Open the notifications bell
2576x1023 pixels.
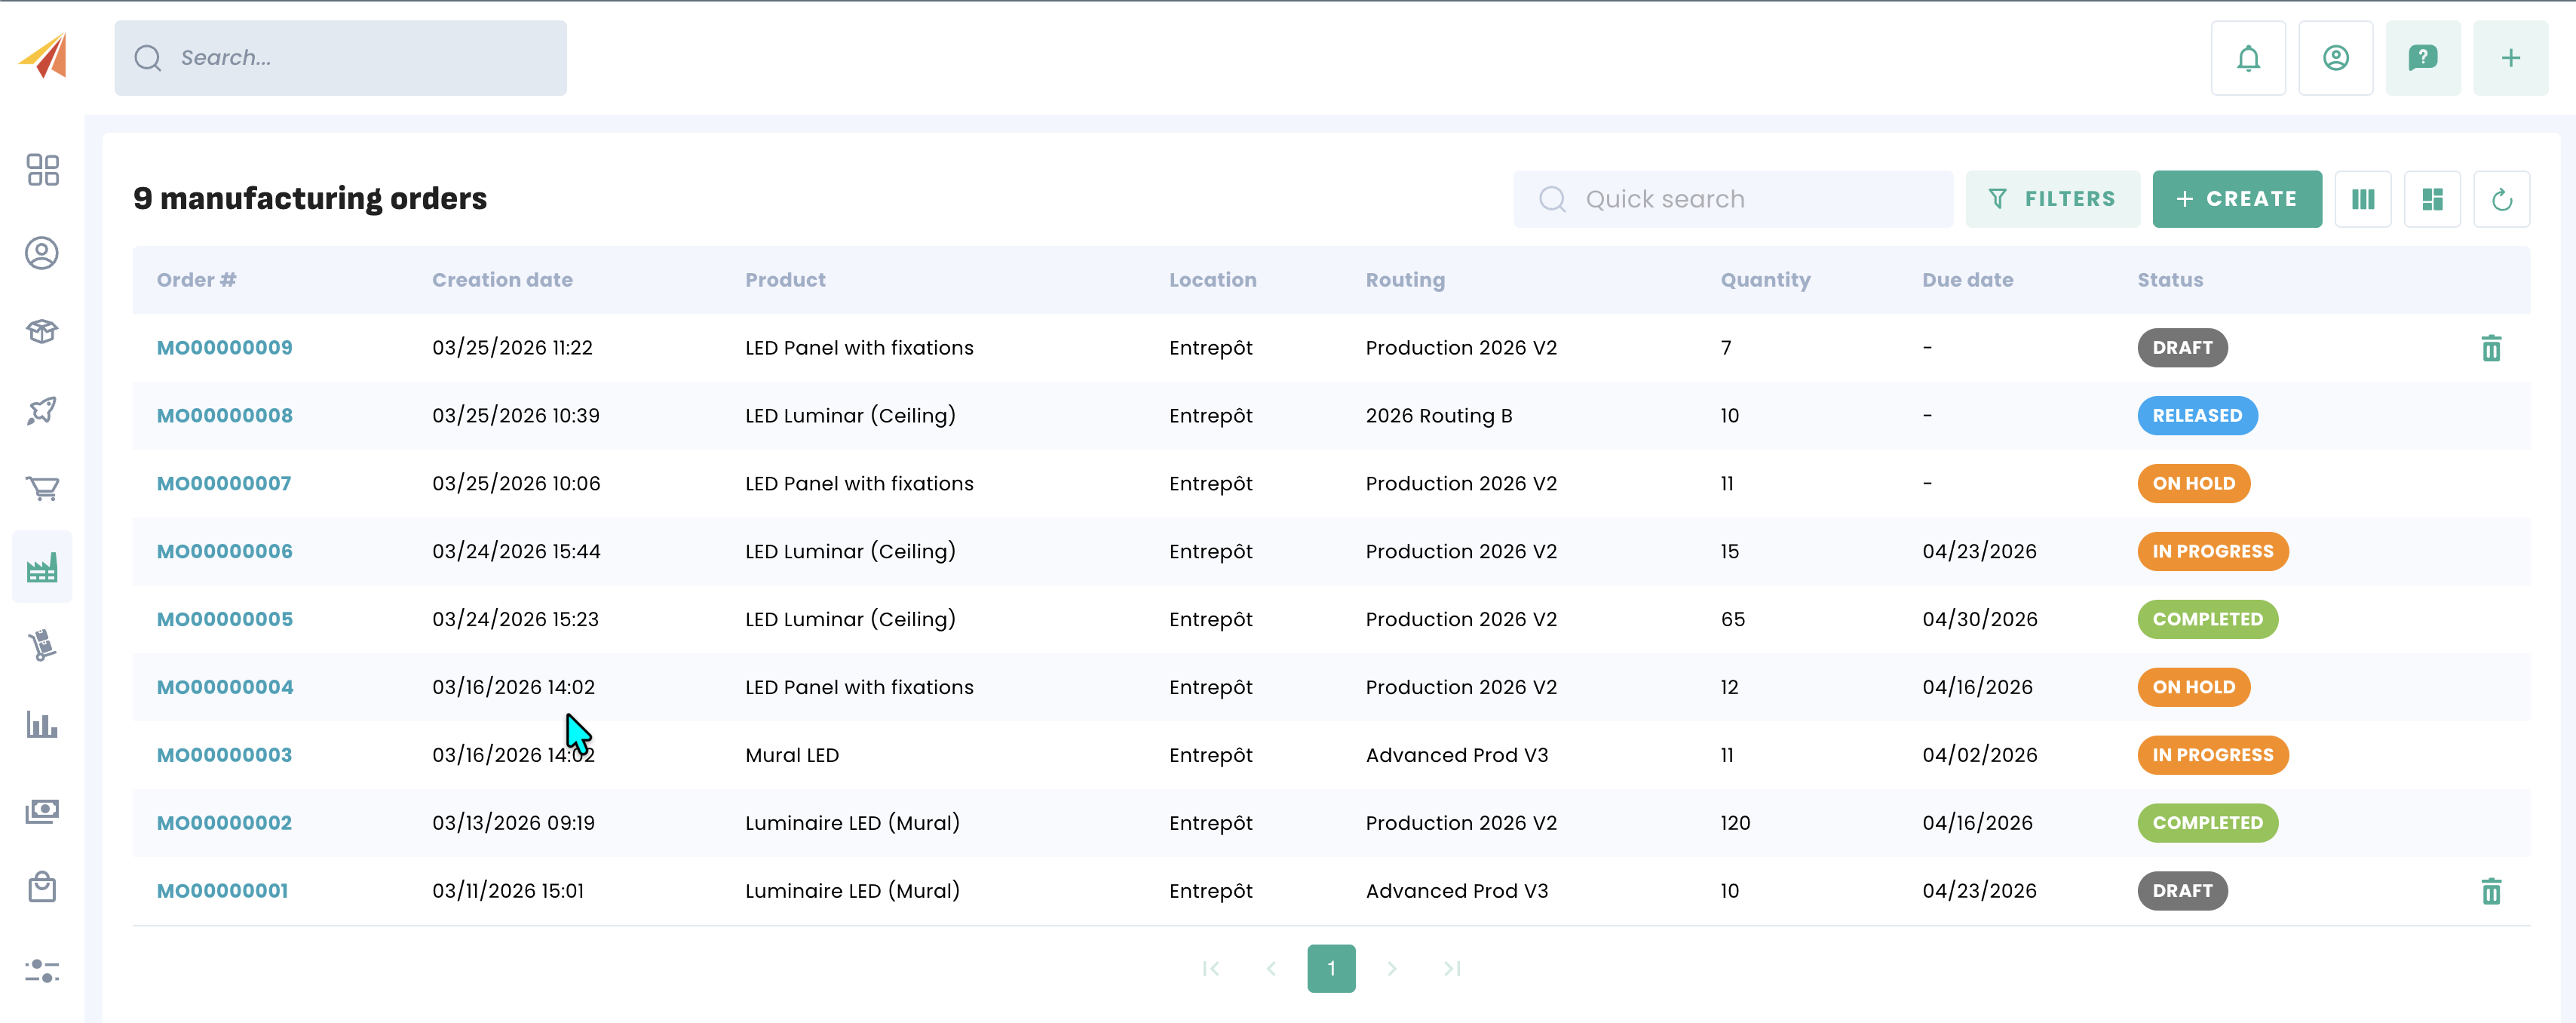[2247, 58]
